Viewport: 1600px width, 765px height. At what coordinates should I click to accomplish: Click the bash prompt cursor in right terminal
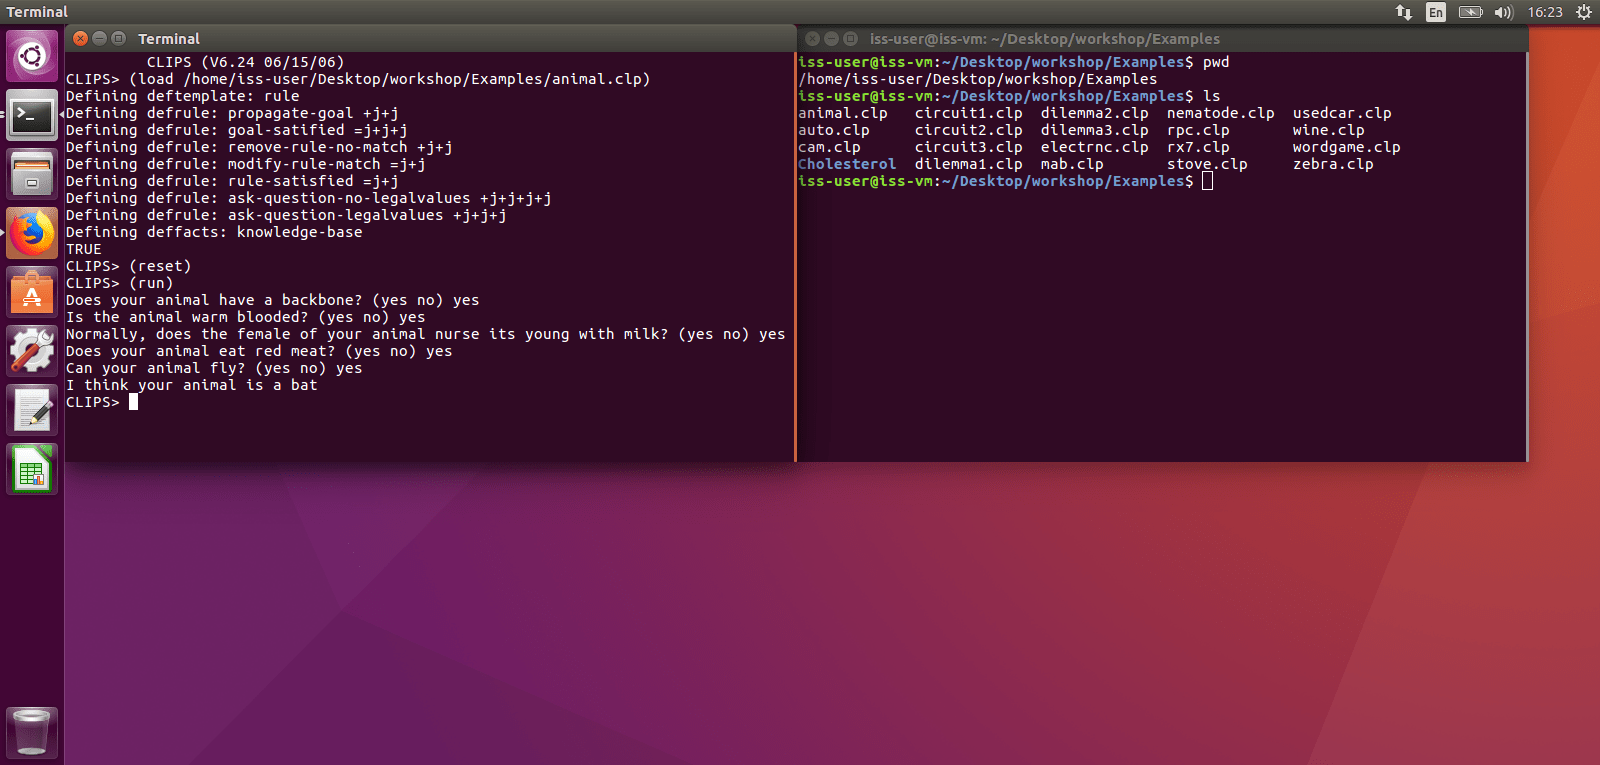click(1208, 181)
